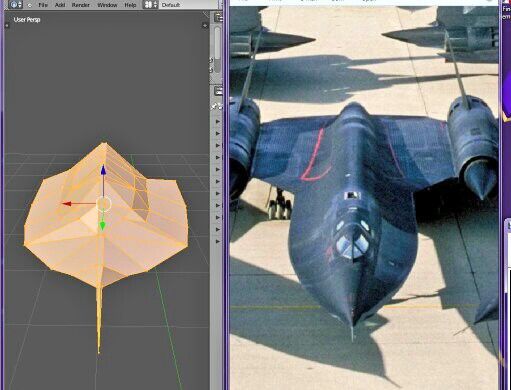511x390 pixels.
Task: Open the Outliner editor type icon
Action: click(x=219, y=17)
